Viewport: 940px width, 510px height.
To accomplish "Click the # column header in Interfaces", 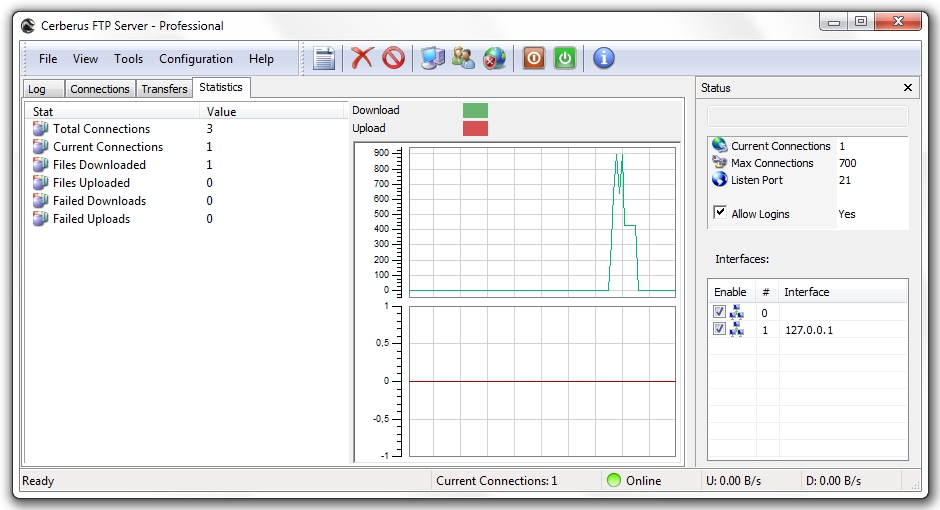I will [x=767, y=292].
